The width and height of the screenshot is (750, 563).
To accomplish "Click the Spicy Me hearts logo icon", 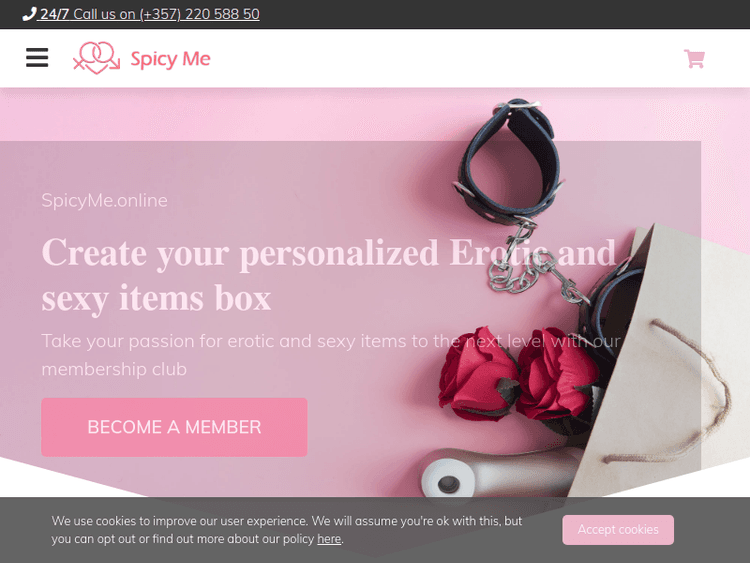I will [96, 58].
